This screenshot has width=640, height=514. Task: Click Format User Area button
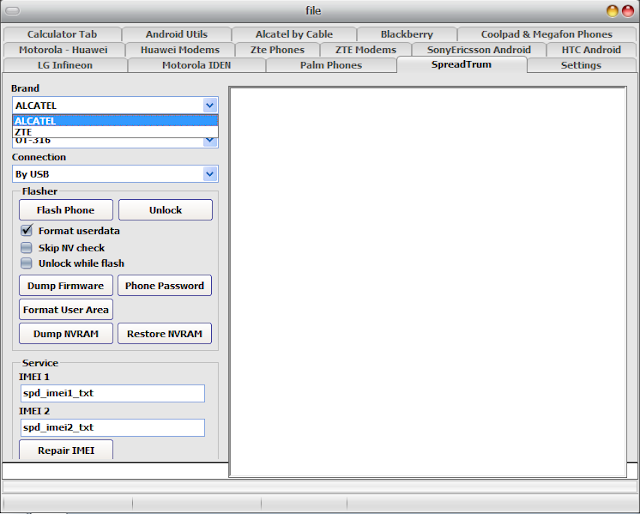pos(66,309)
